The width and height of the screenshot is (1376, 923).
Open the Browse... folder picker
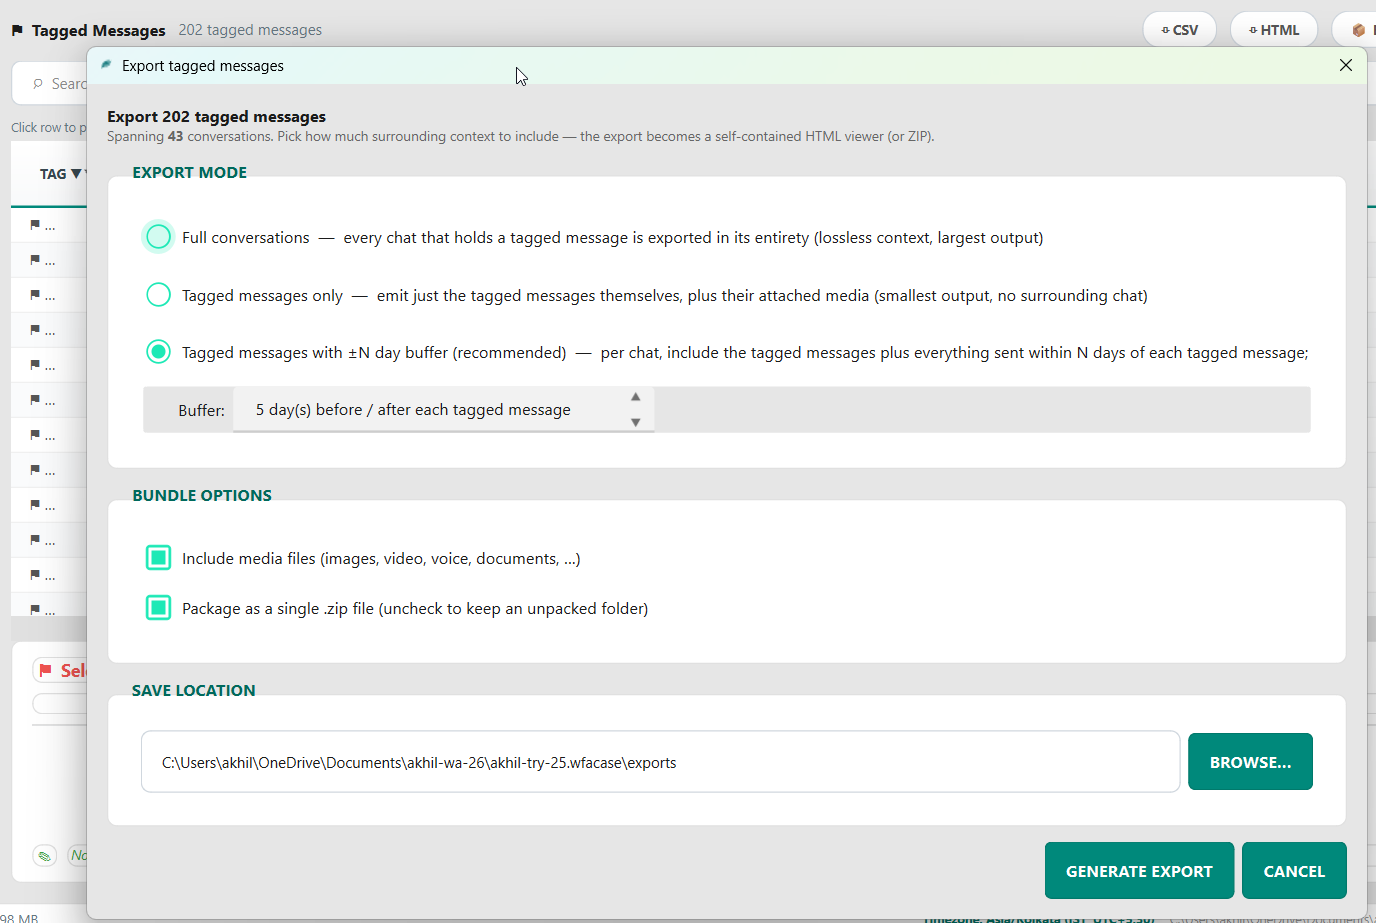[1250, 762]
